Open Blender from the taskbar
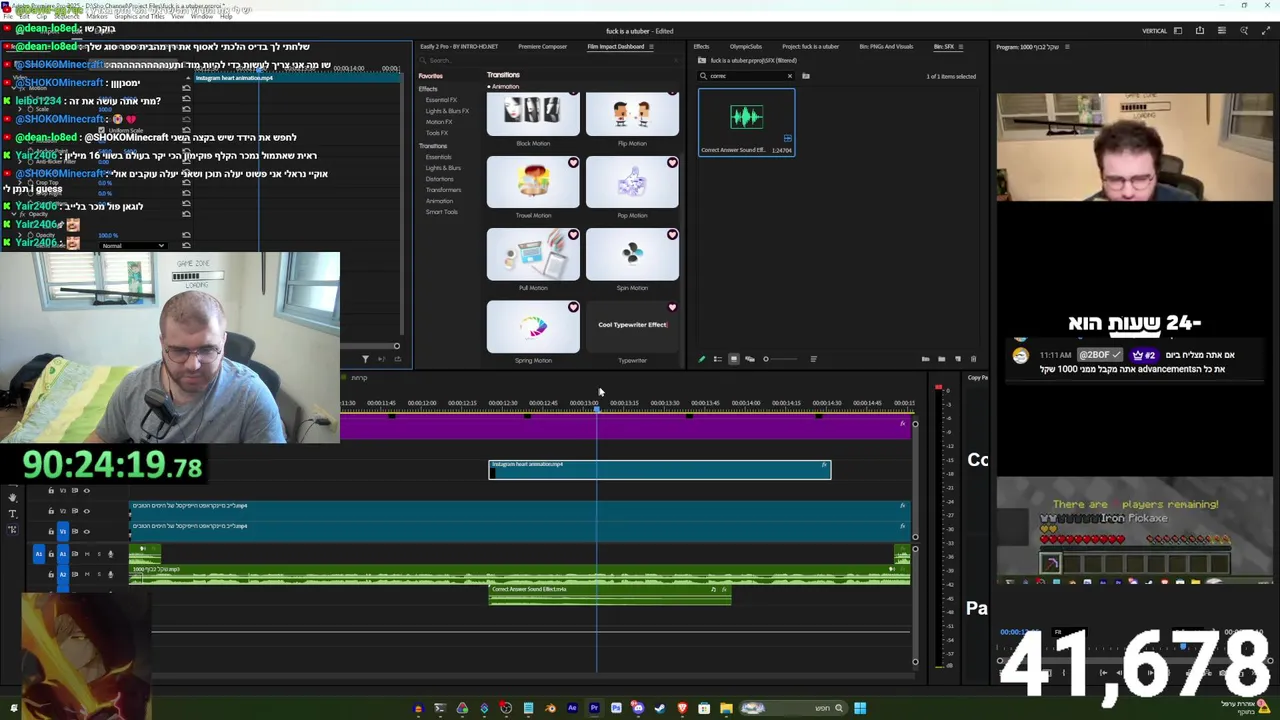This screenshot has height=720, width=1280. pos(550,708)
